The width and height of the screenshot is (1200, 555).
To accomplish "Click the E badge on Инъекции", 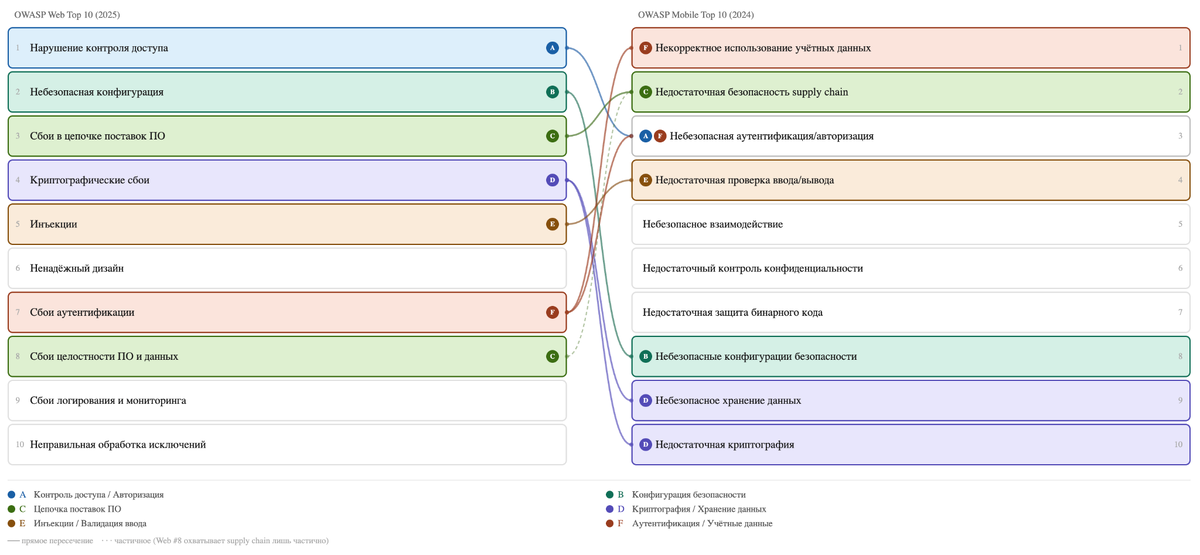I will pos(552,224).
